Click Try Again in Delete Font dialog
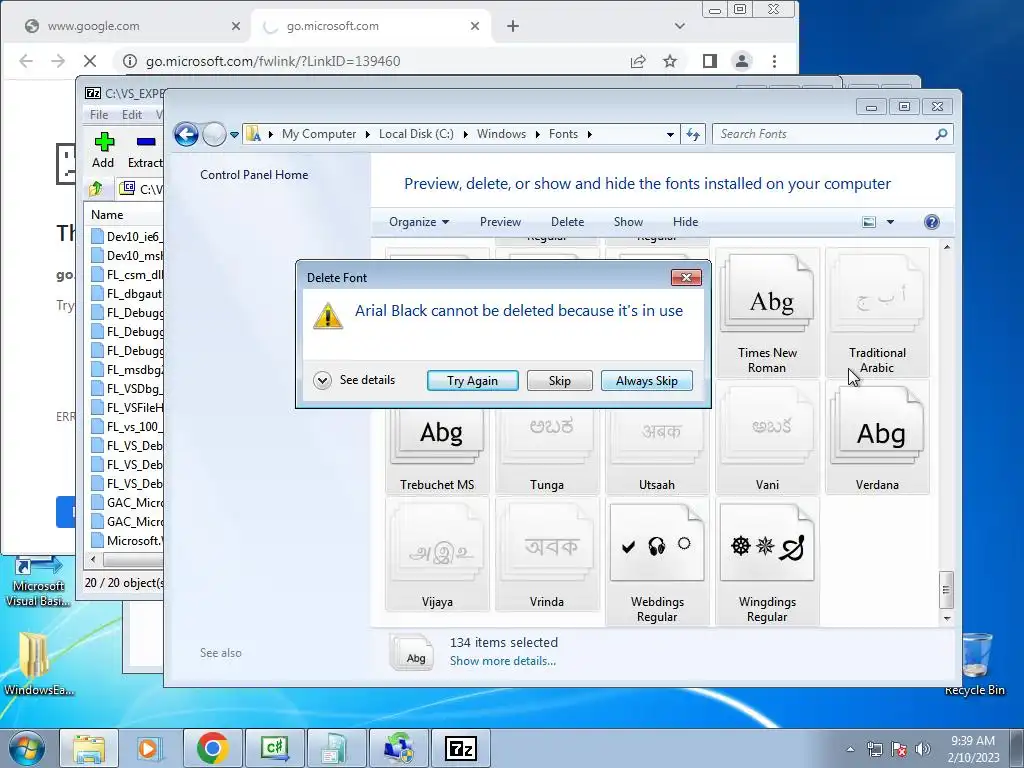1024x768 pixels. tap(472, 381)
